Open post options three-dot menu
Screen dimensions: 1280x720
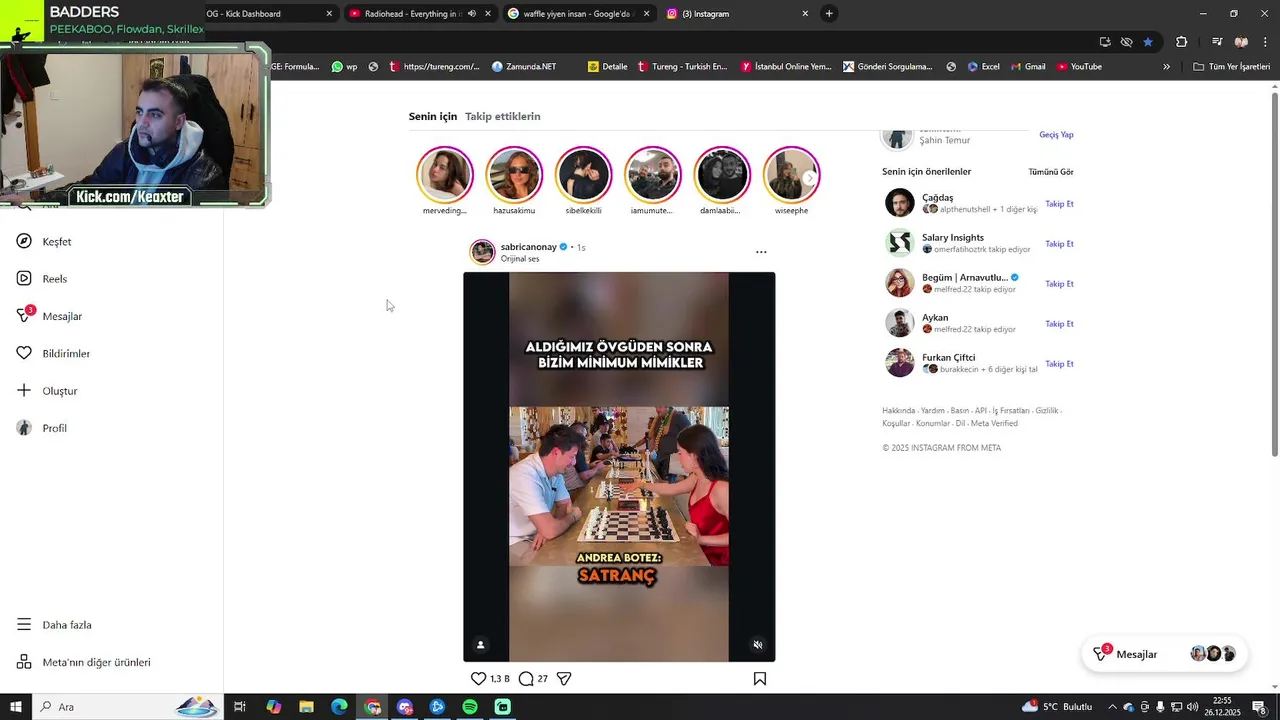[761, 252]
